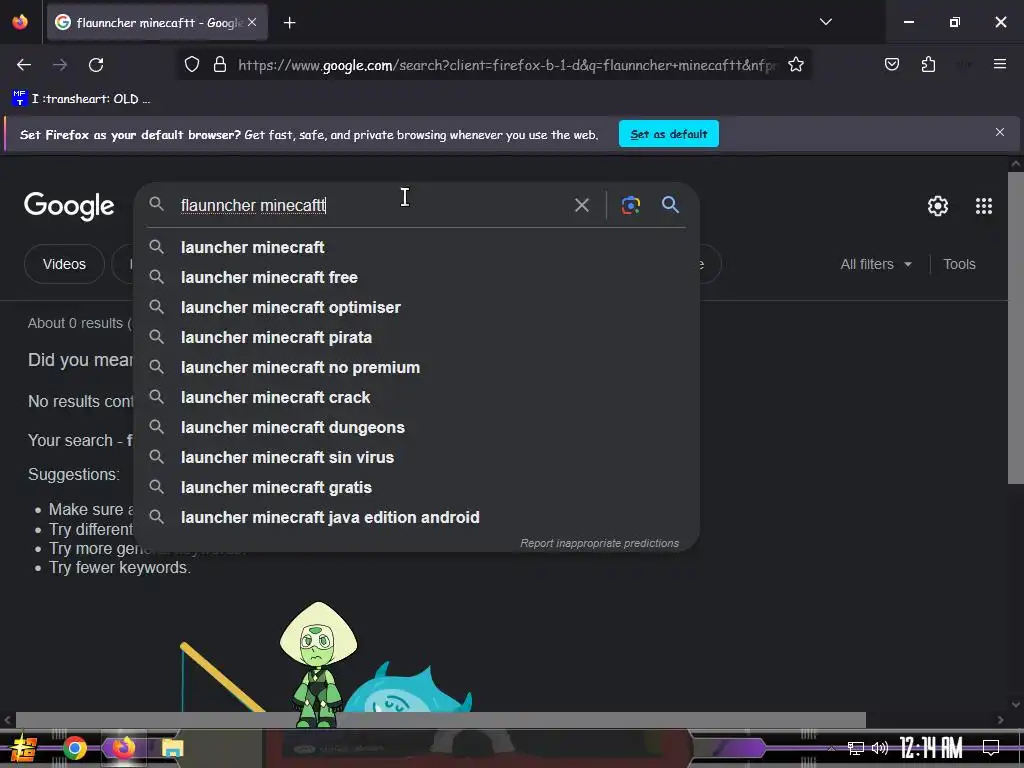Open the tracking protection shield icon

(x=191, y=65)
